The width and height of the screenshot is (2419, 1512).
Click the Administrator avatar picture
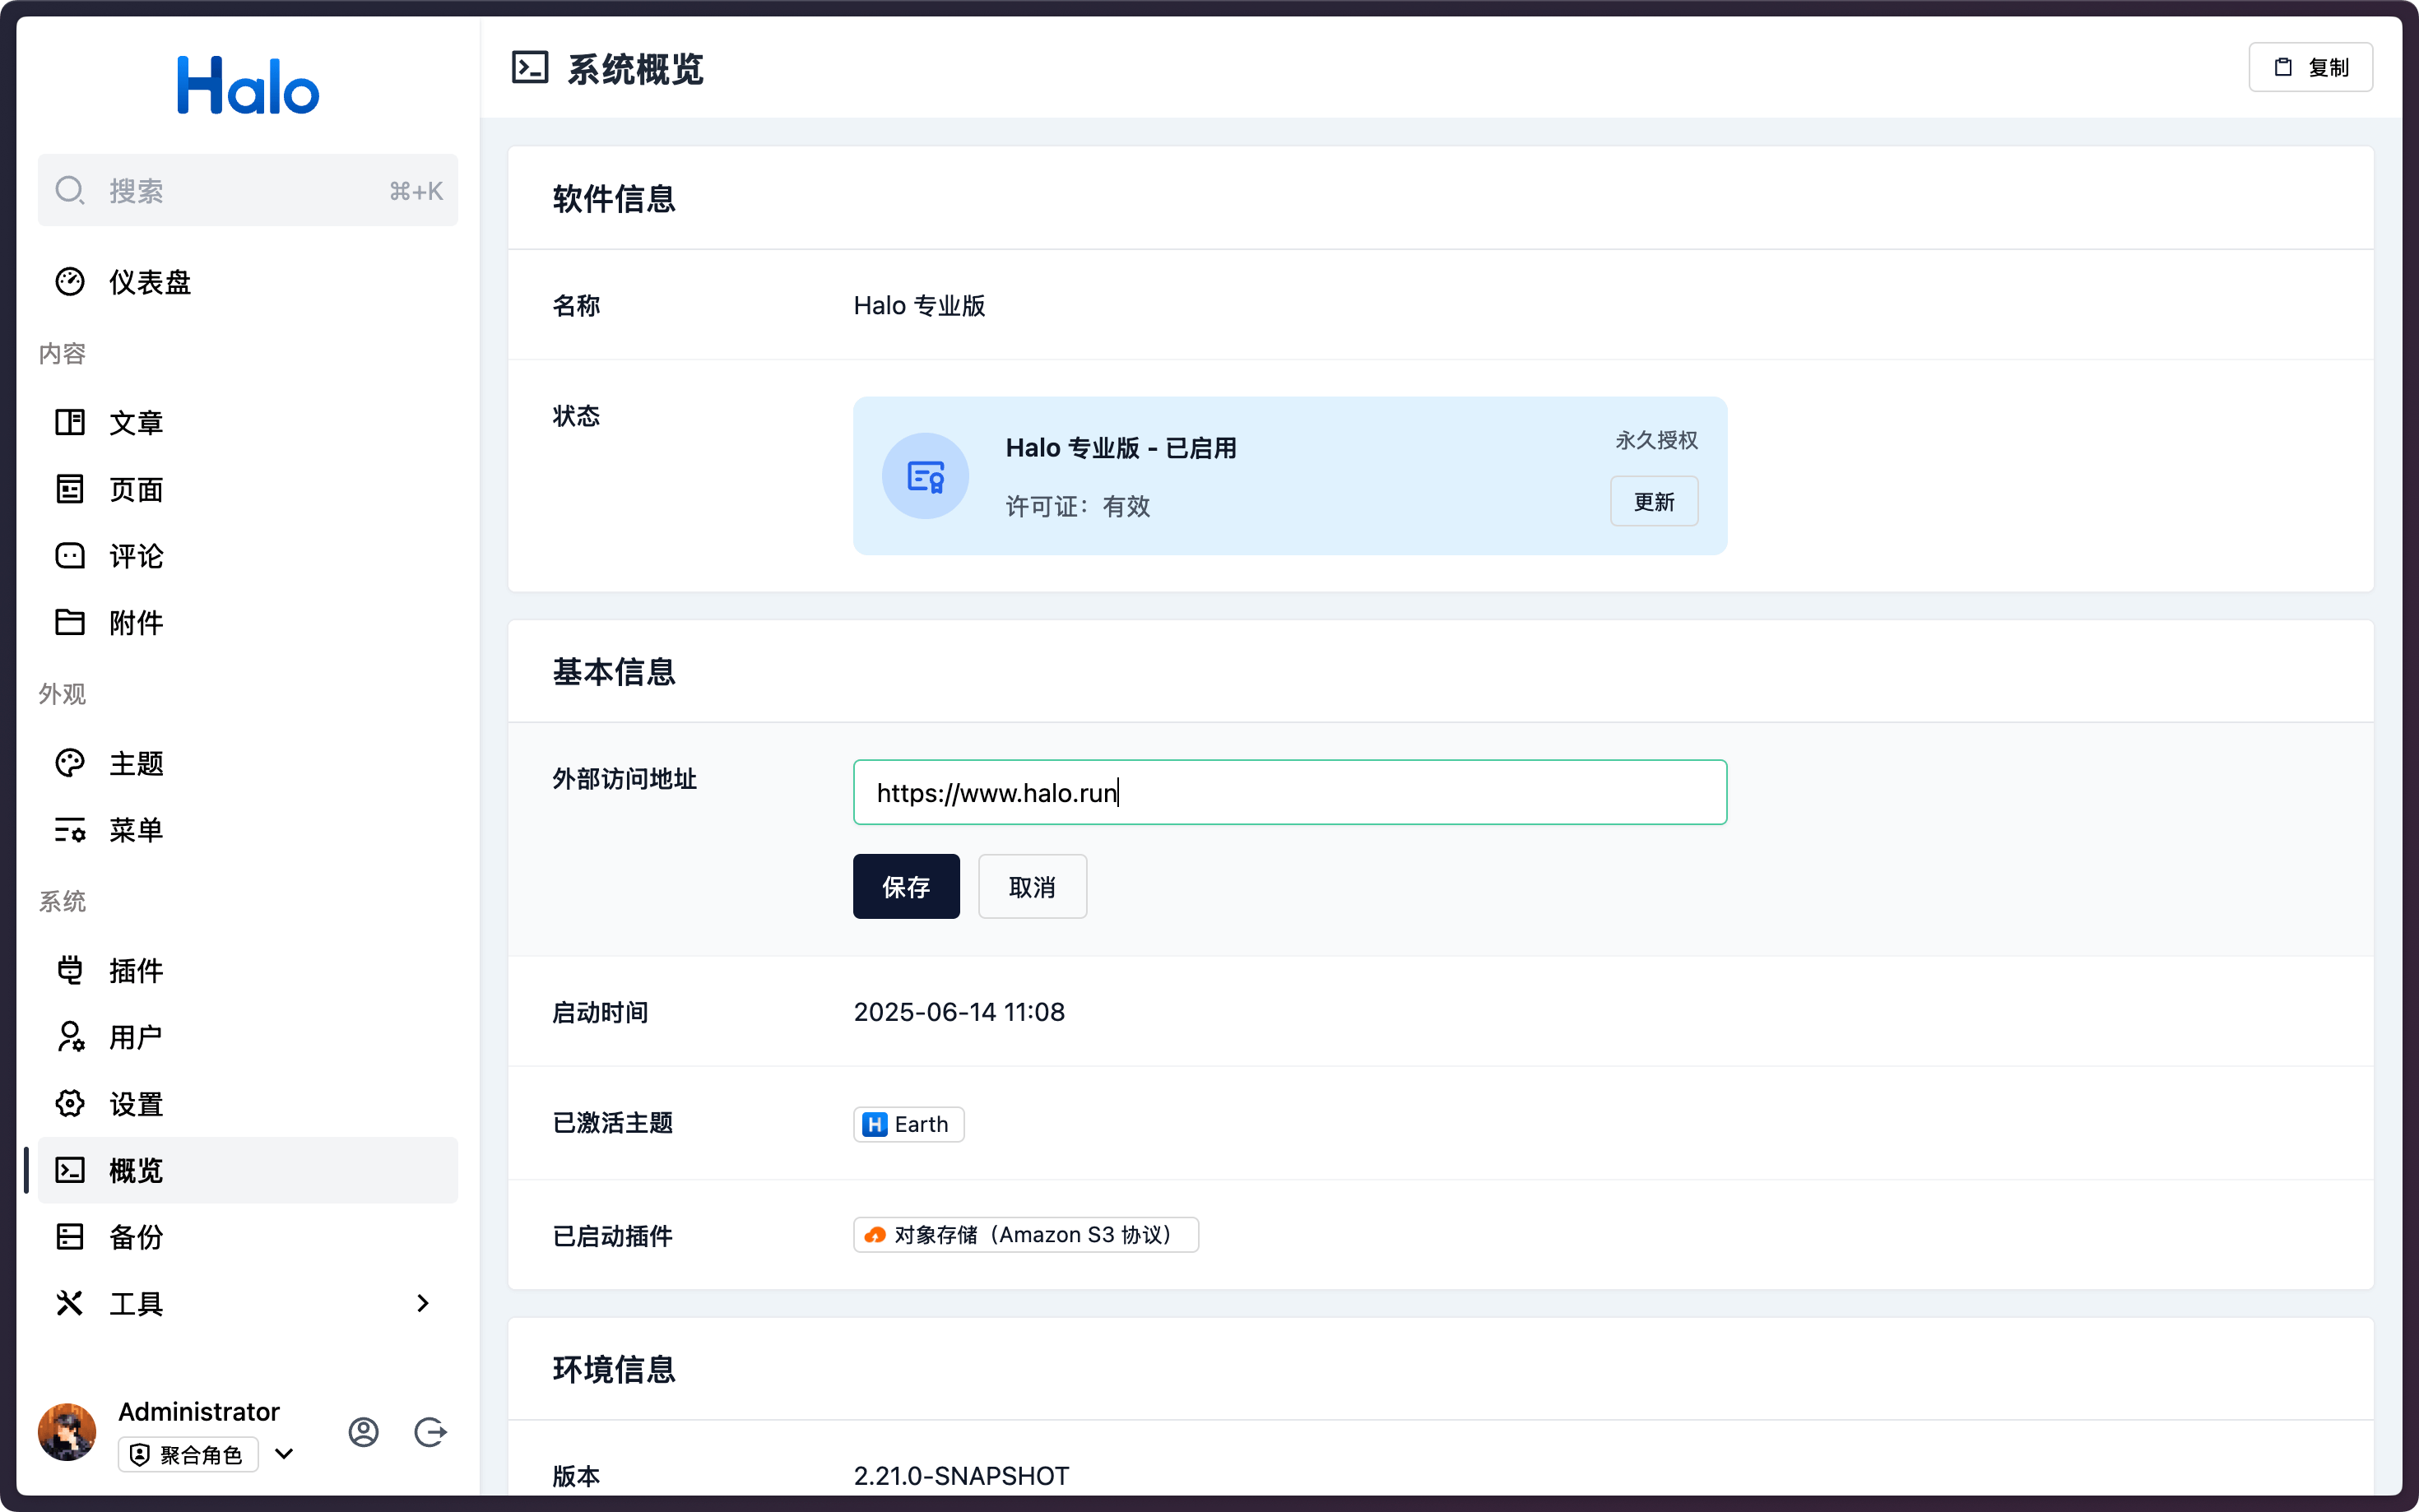[x=67, y=1432]
